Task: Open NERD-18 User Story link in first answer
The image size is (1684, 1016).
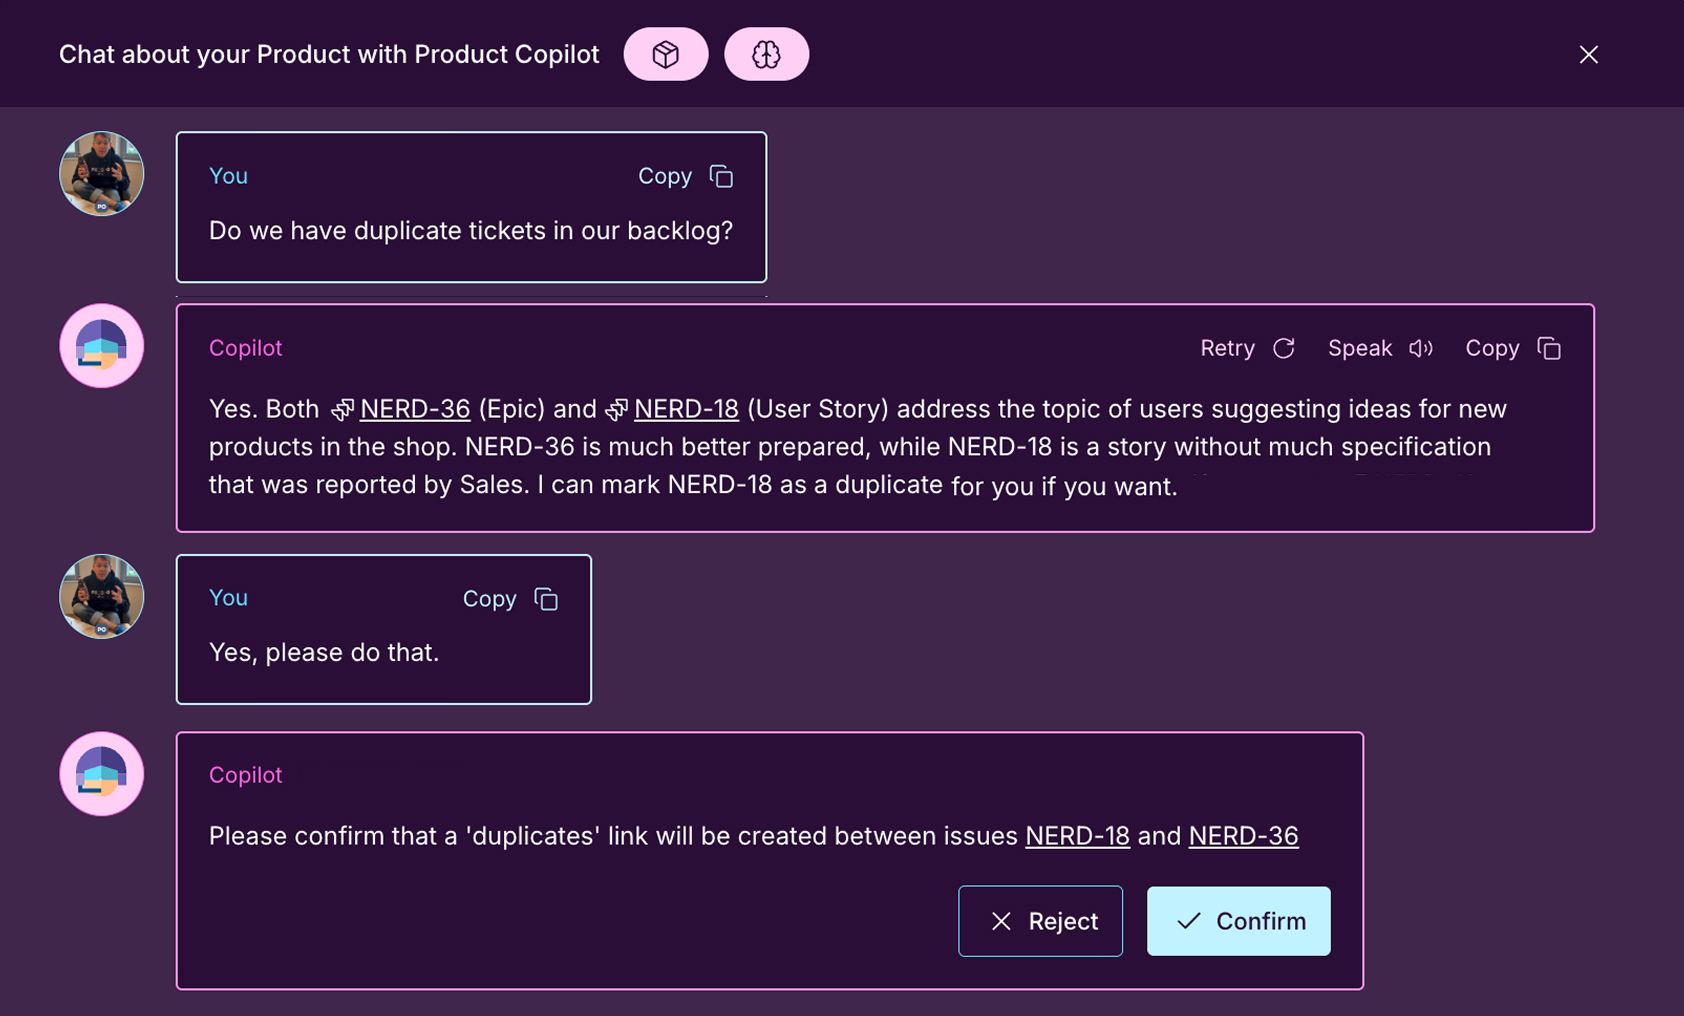Action: pos(686,409)
